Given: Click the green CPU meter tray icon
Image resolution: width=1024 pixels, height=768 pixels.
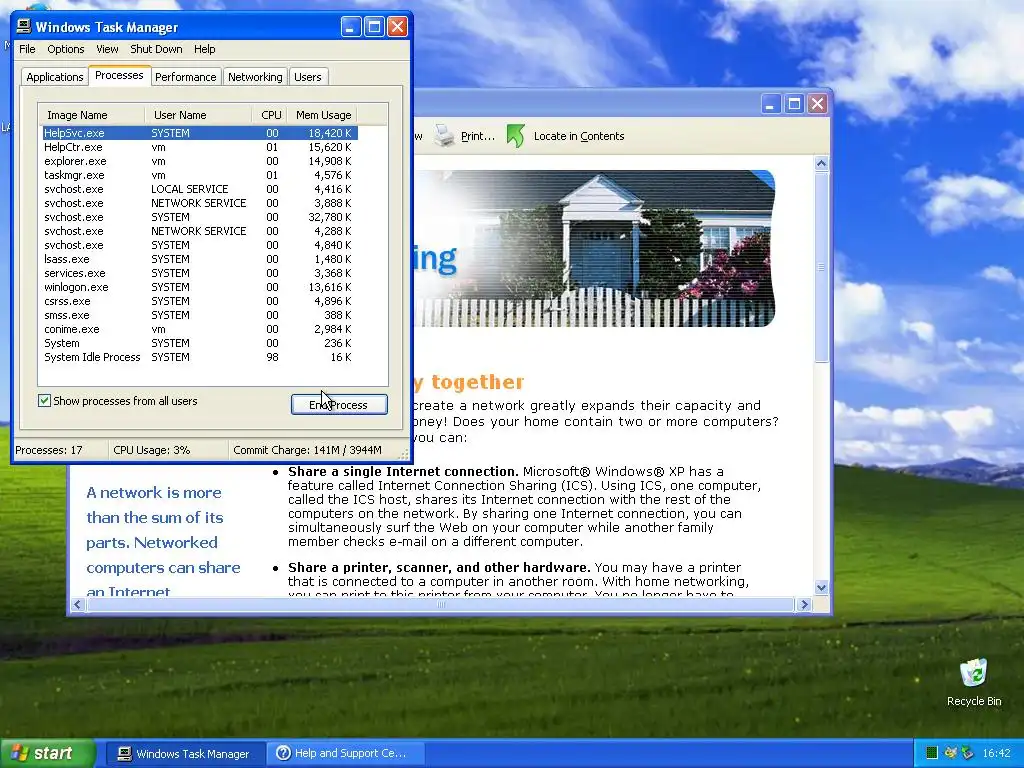Looking at the screenshot, I should click(932, 753).
